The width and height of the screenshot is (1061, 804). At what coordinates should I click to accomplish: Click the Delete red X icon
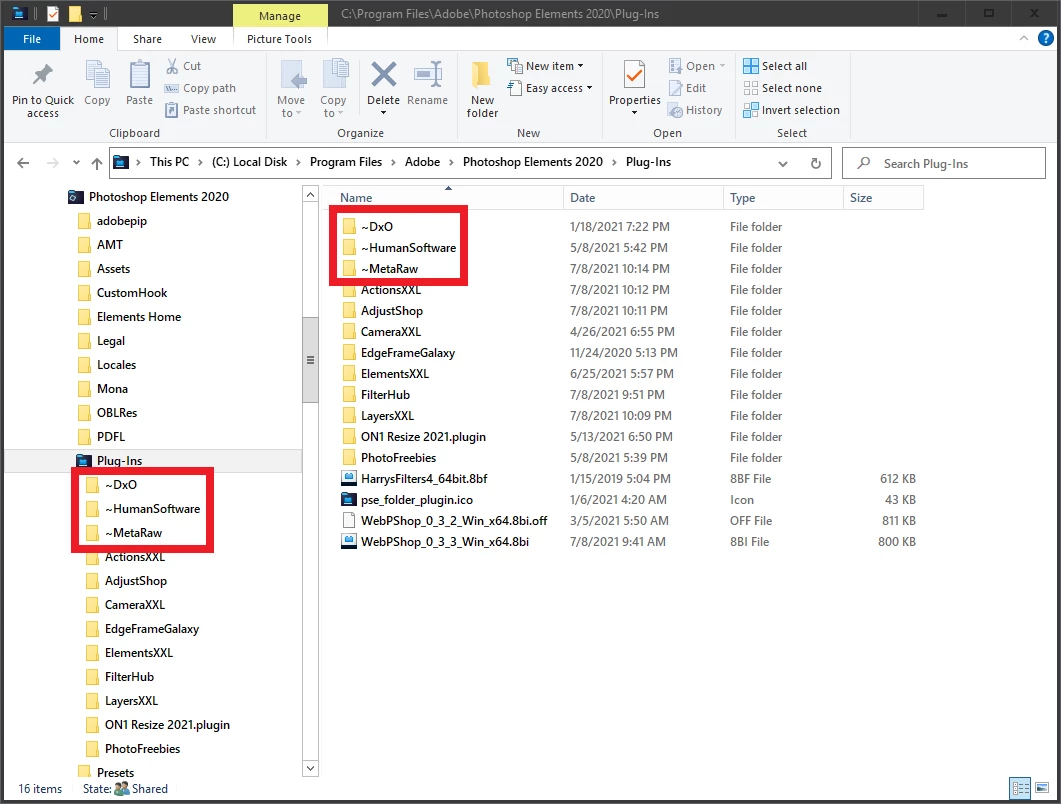pyautogui.click(x=384, y=74)
